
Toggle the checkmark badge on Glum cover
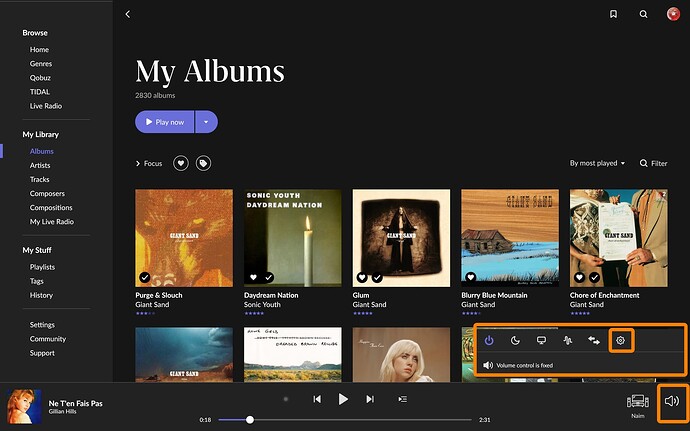point(377,277)
